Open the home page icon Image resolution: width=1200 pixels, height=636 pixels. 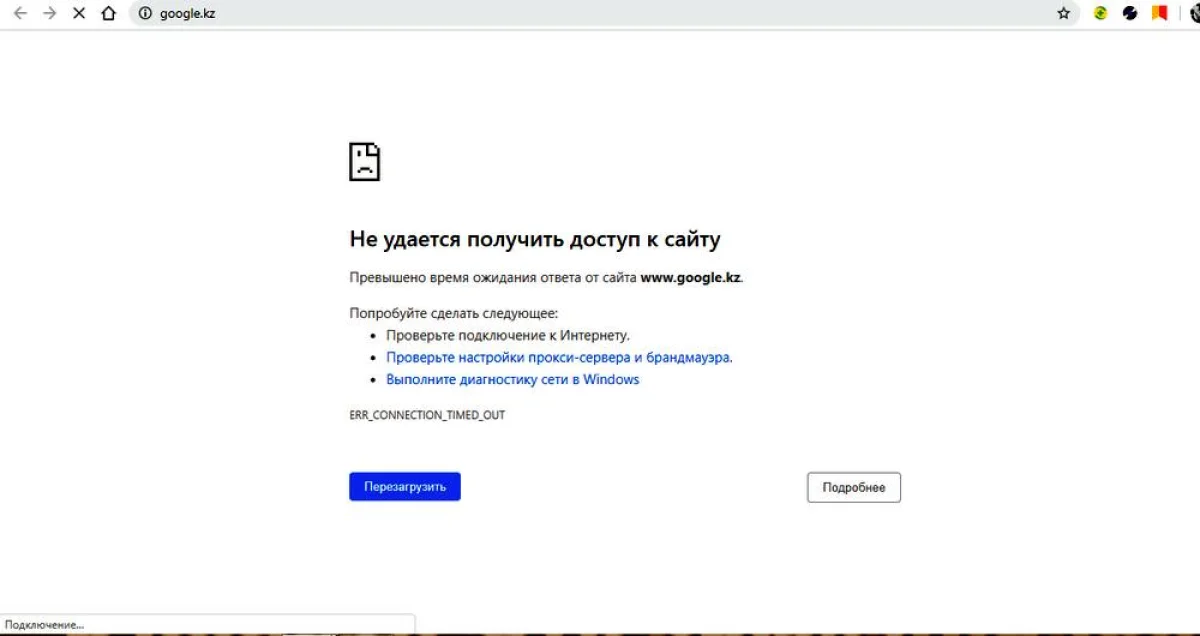click(x=108, y=14)
